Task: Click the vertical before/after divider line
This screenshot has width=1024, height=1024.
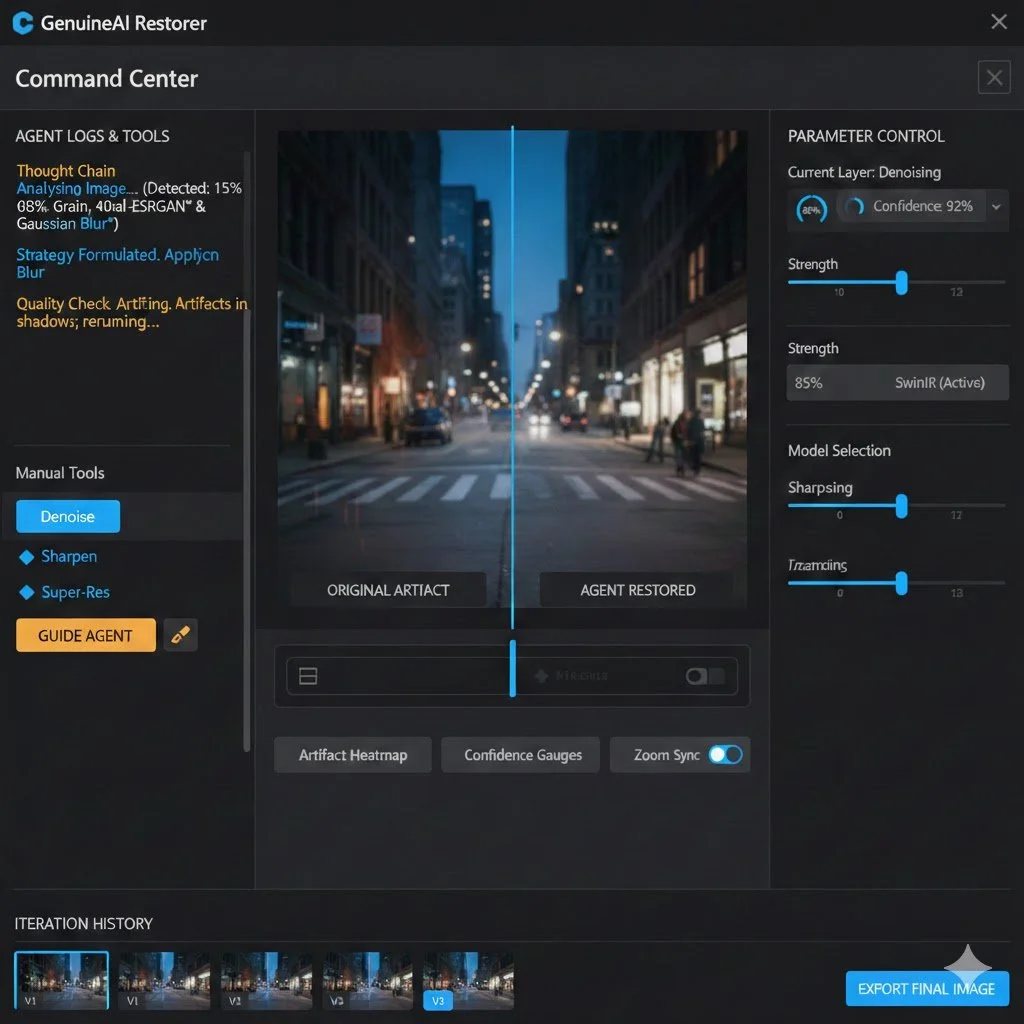Action: tap(513, 377)
